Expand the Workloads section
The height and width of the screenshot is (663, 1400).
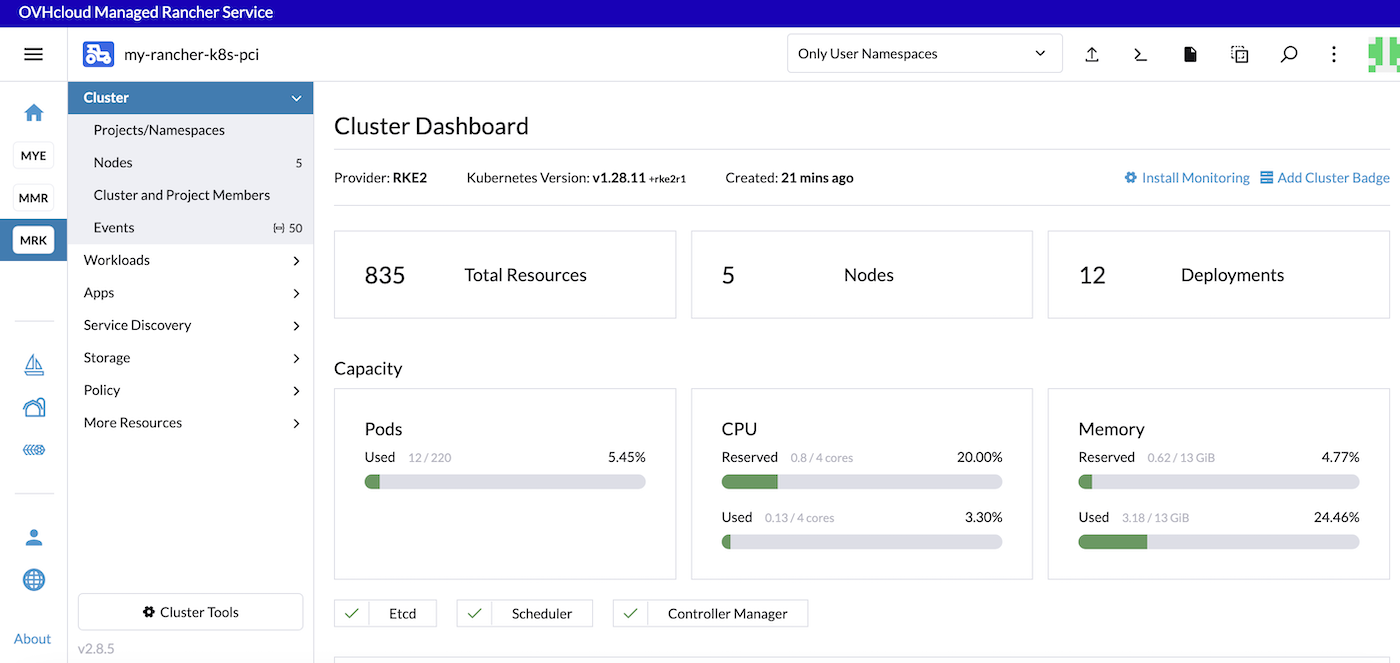pyautogui.click(x=190, y=260)
